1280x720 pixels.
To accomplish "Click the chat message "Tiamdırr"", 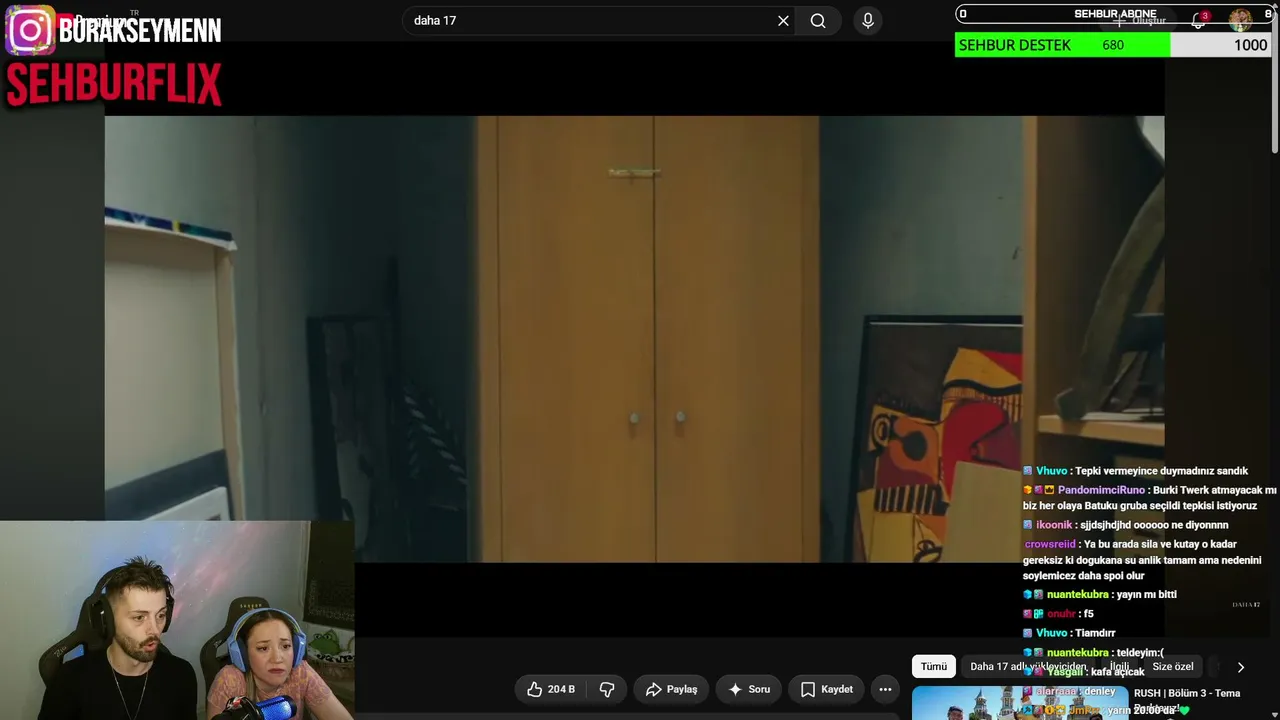I will 1095,633.
